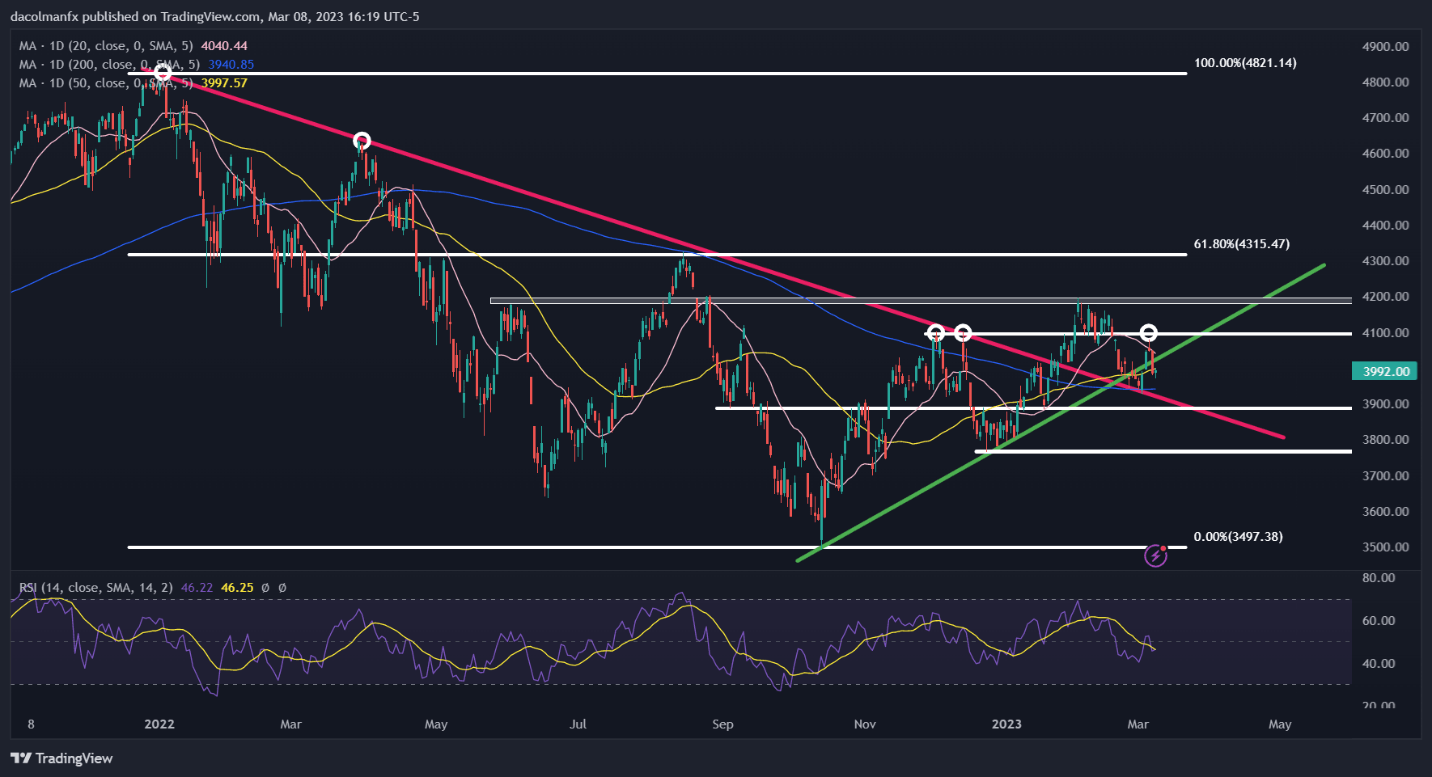The image size is (1432, 777).
Task: Click the 100.00%(4821.14) Fibonacci label
Action: pyautogui.click(x=1245, y=63)
